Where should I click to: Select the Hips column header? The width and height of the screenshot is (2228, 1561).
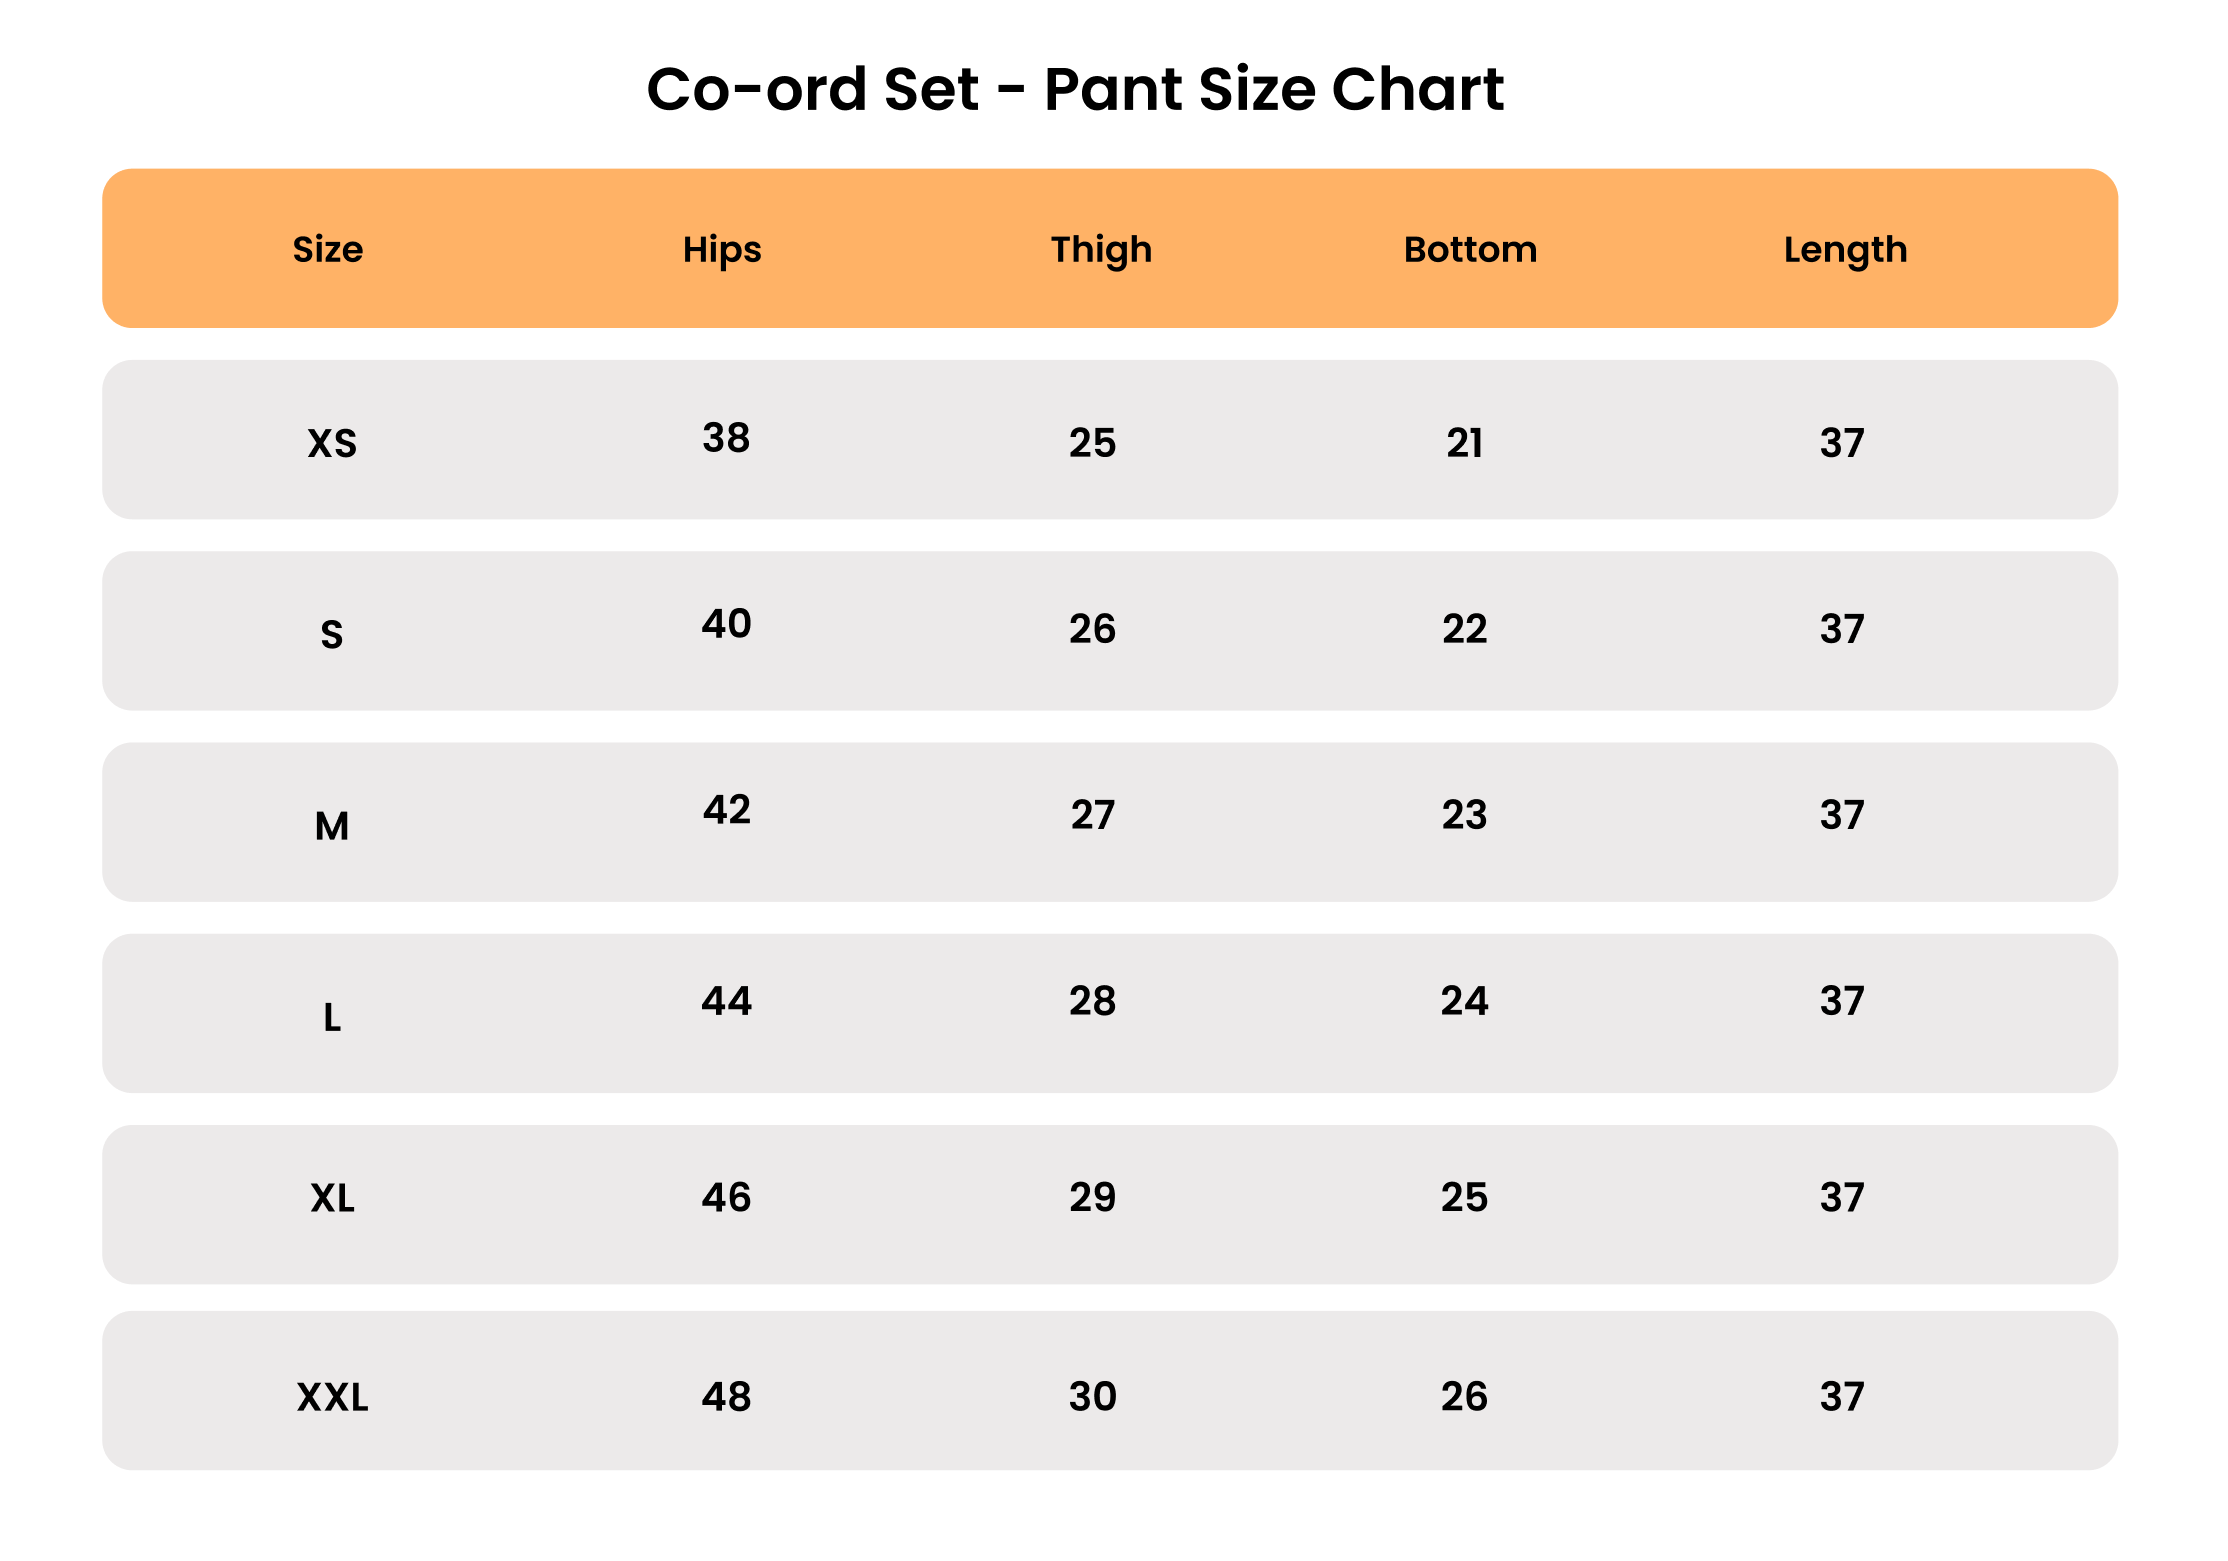(722, 250)
